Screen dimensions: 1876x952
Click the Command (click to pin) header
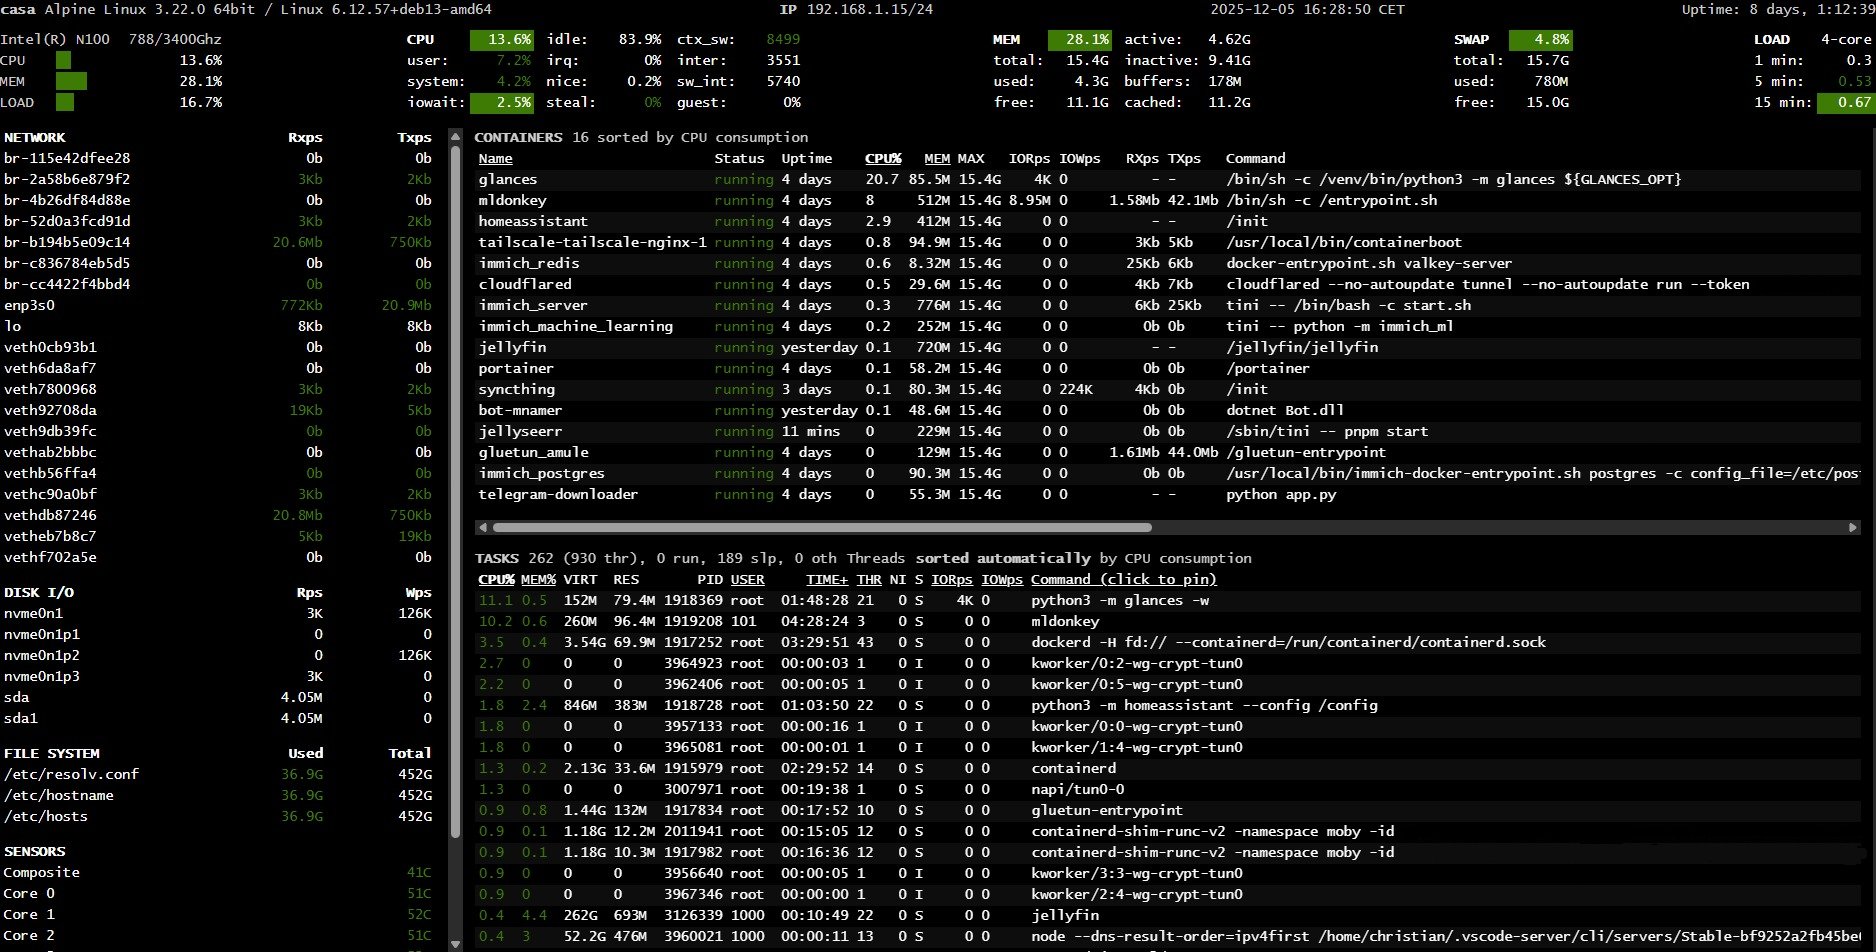click(1123, 580)
